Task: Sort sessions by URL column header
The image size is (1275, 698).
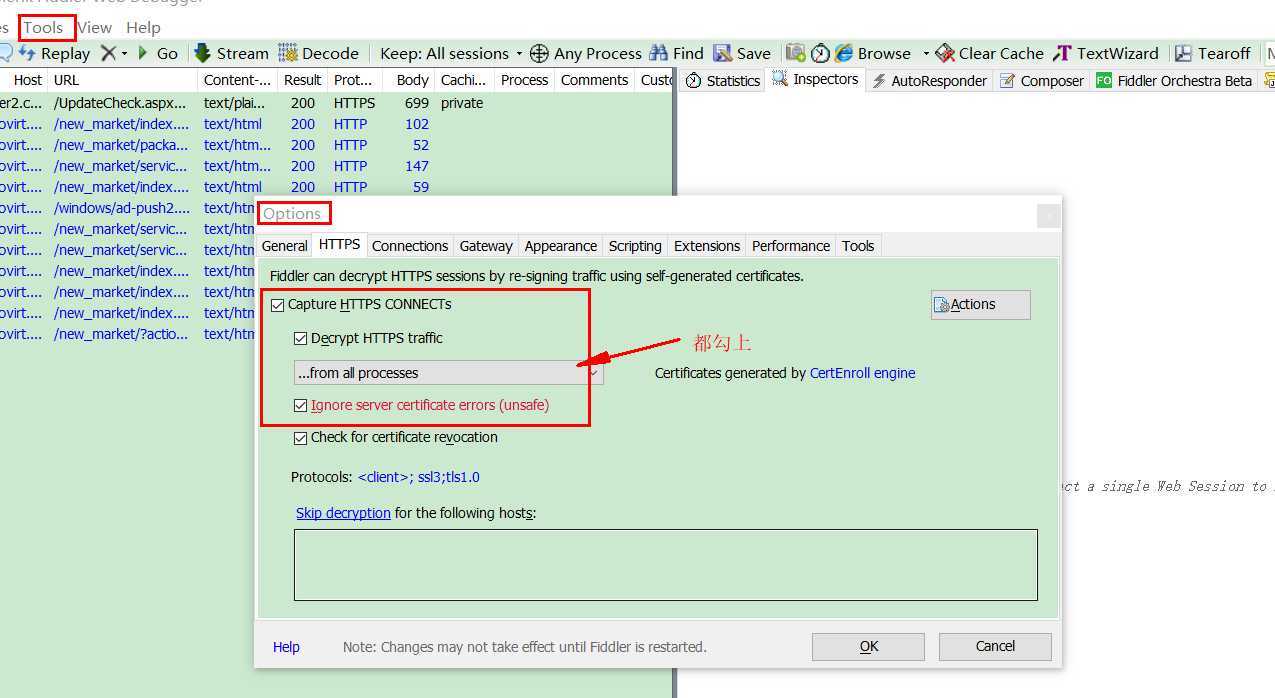Action: [x=122, y=80]
